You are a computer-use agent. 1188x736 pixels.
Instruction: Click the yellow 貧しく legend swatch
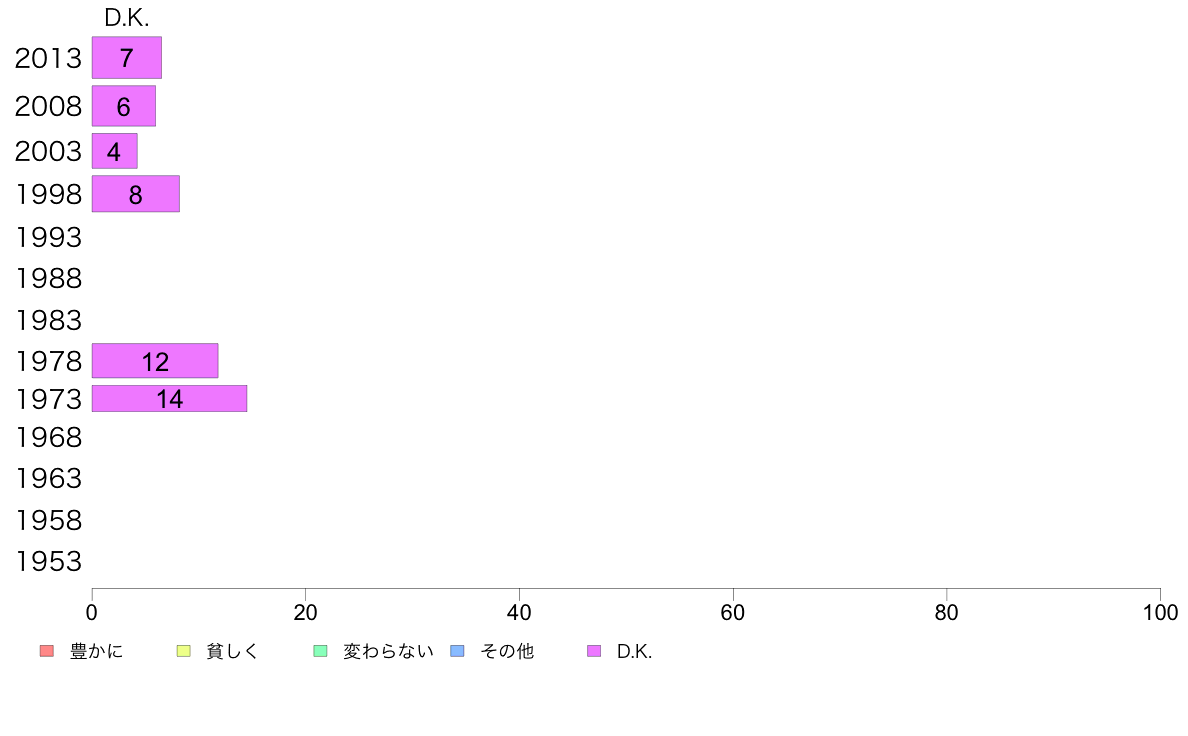pyautogui.click(x=183, y=651)
